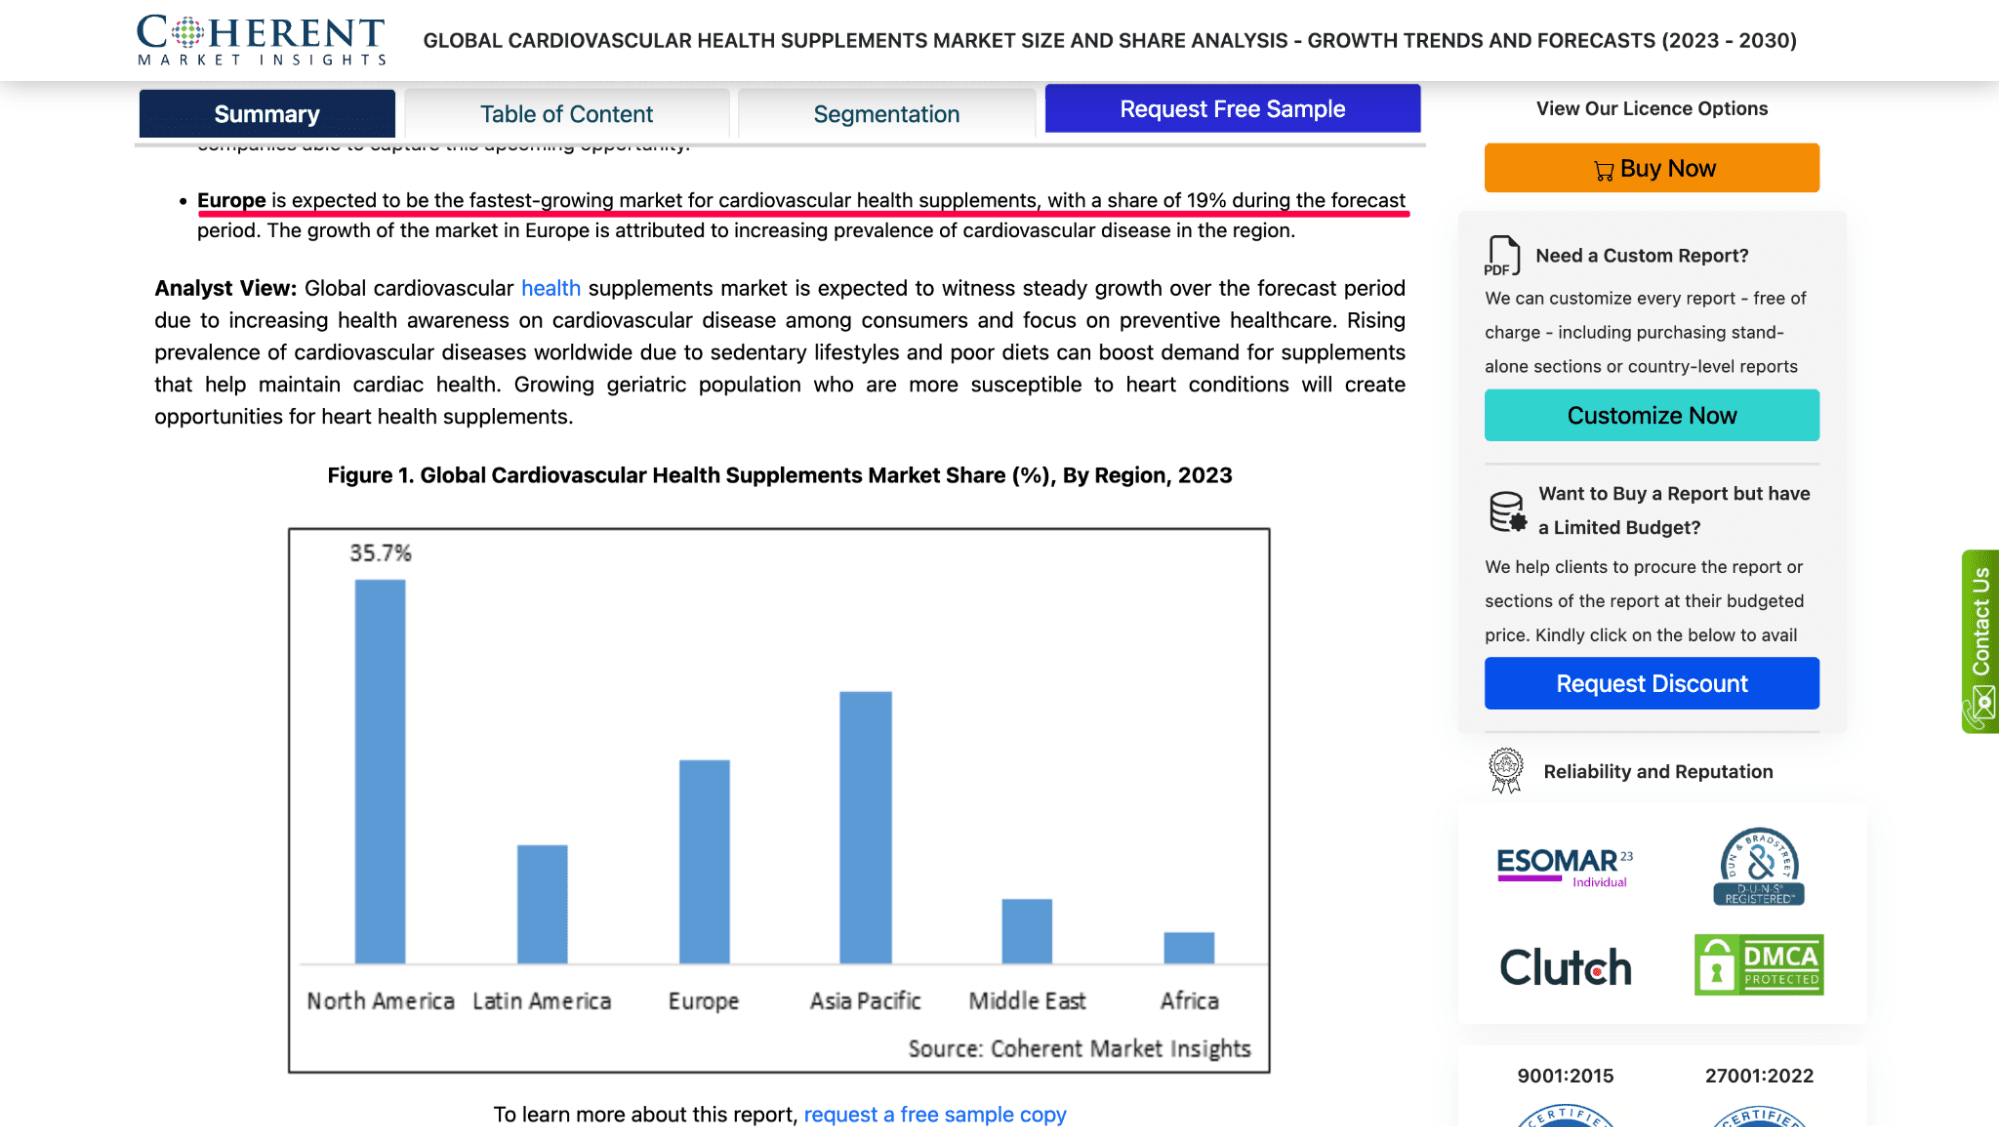Click the Asia Pacific bar in chart
This screenshot has height=1128, width=1999.
865,827
